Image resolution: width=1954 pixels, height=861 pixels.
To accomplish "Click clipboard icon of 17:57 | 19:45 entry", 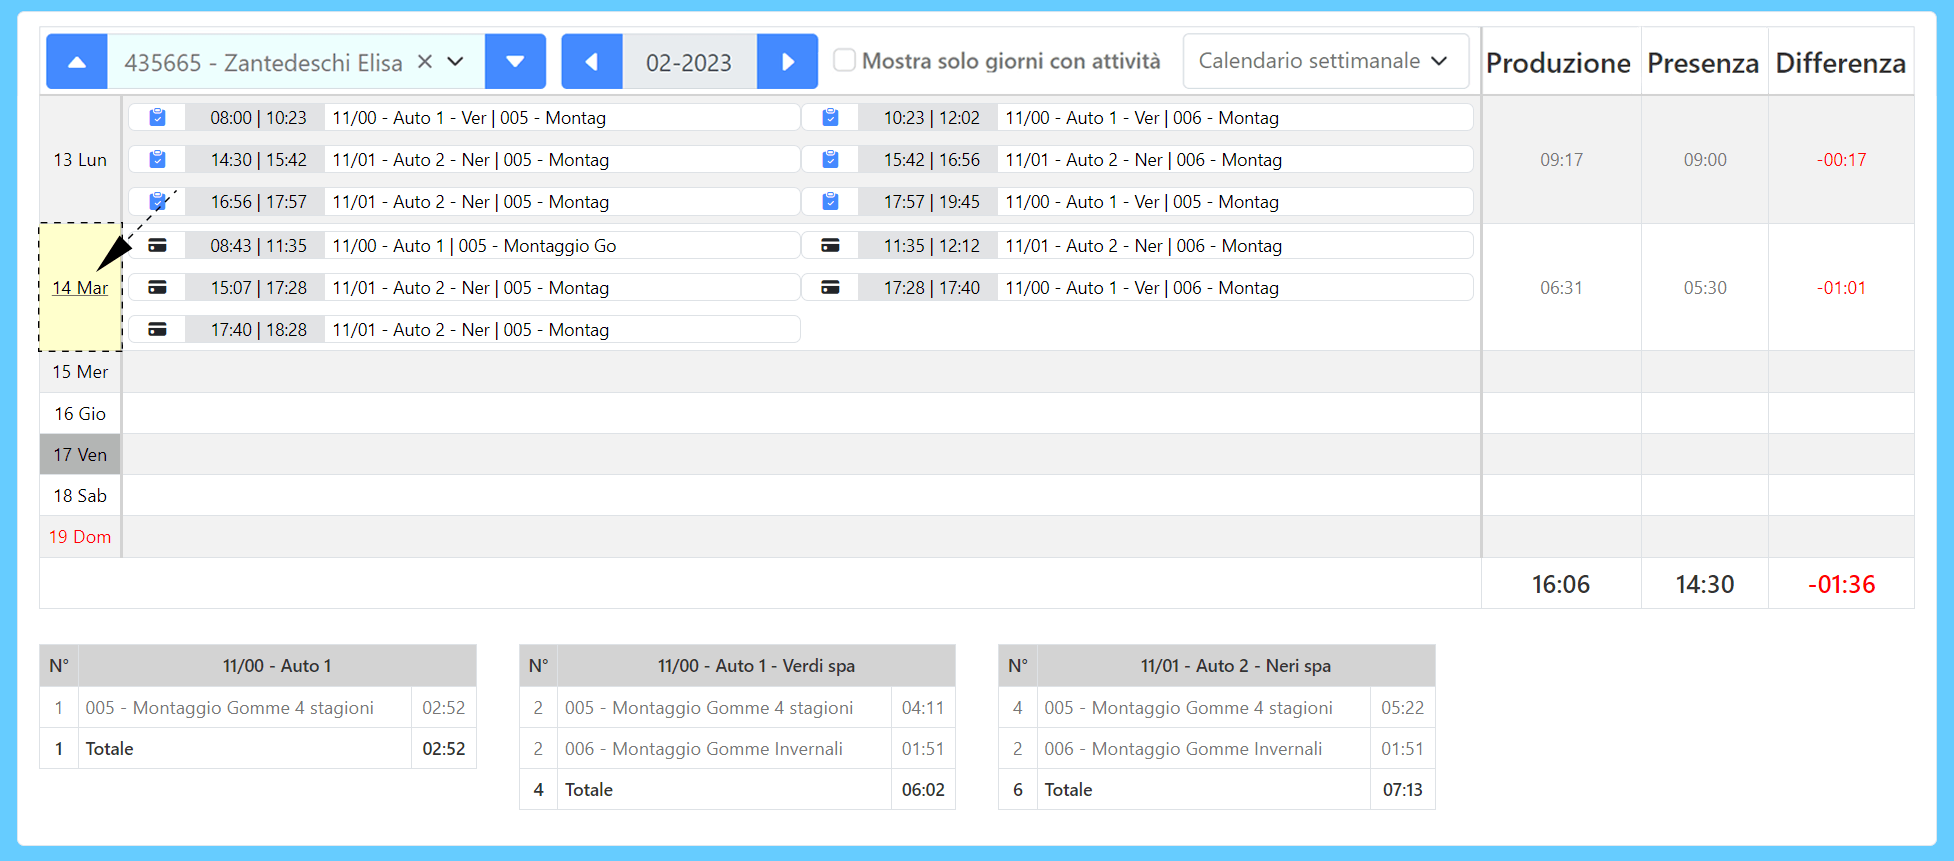I will click(830, 202).
